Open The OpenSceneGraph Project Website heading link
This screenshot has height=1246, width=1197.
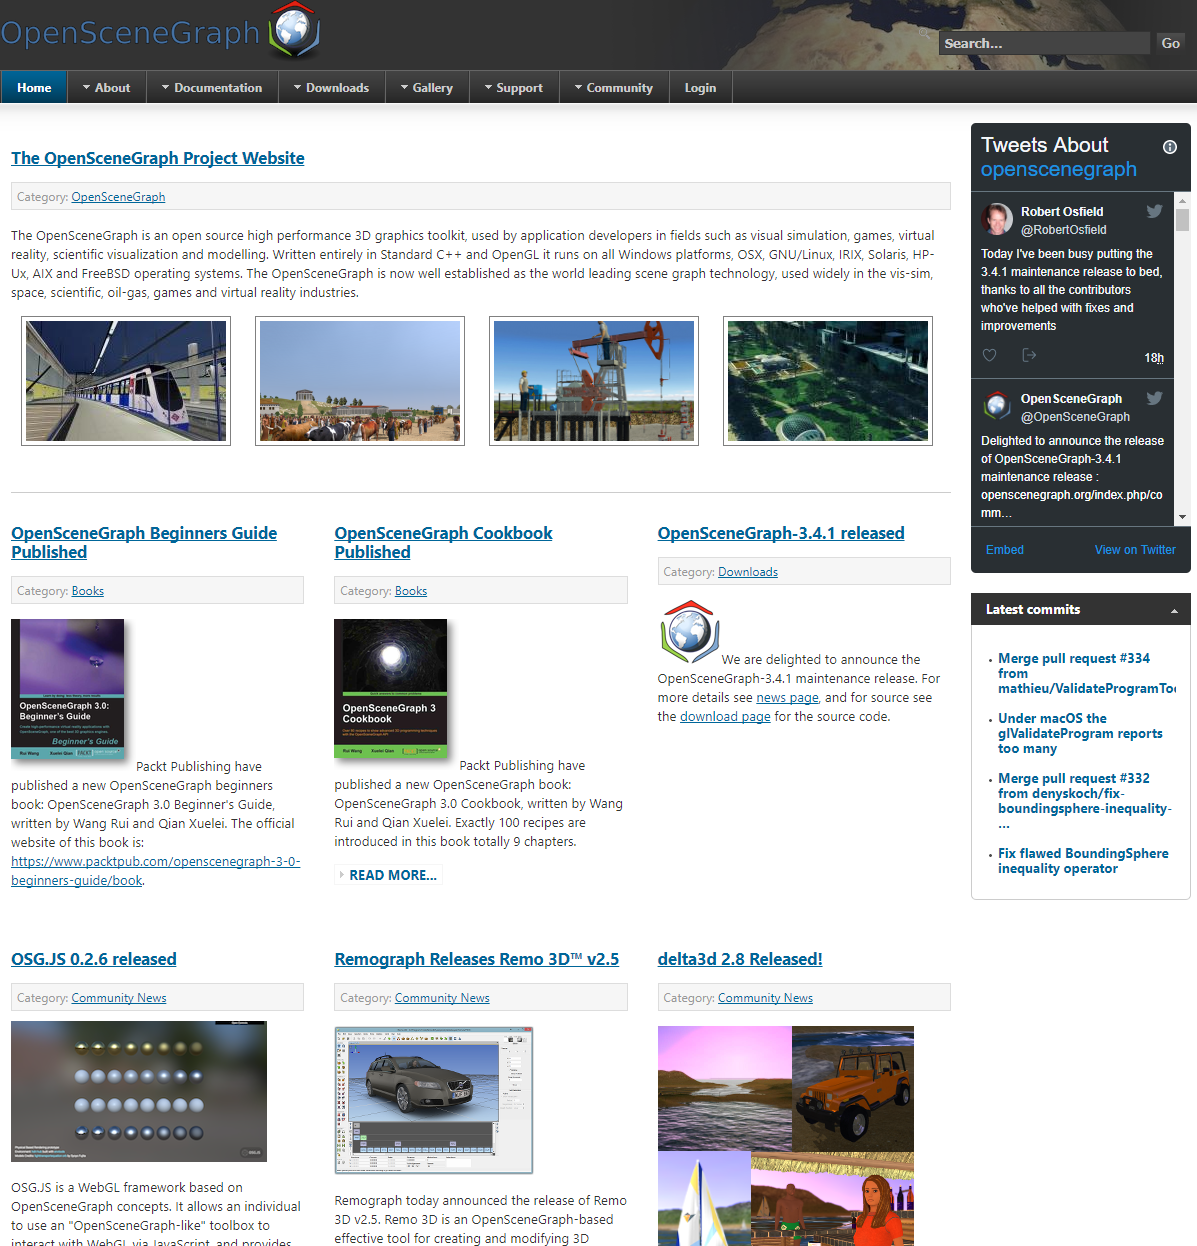pyautogui.click(x=158, y=158)
